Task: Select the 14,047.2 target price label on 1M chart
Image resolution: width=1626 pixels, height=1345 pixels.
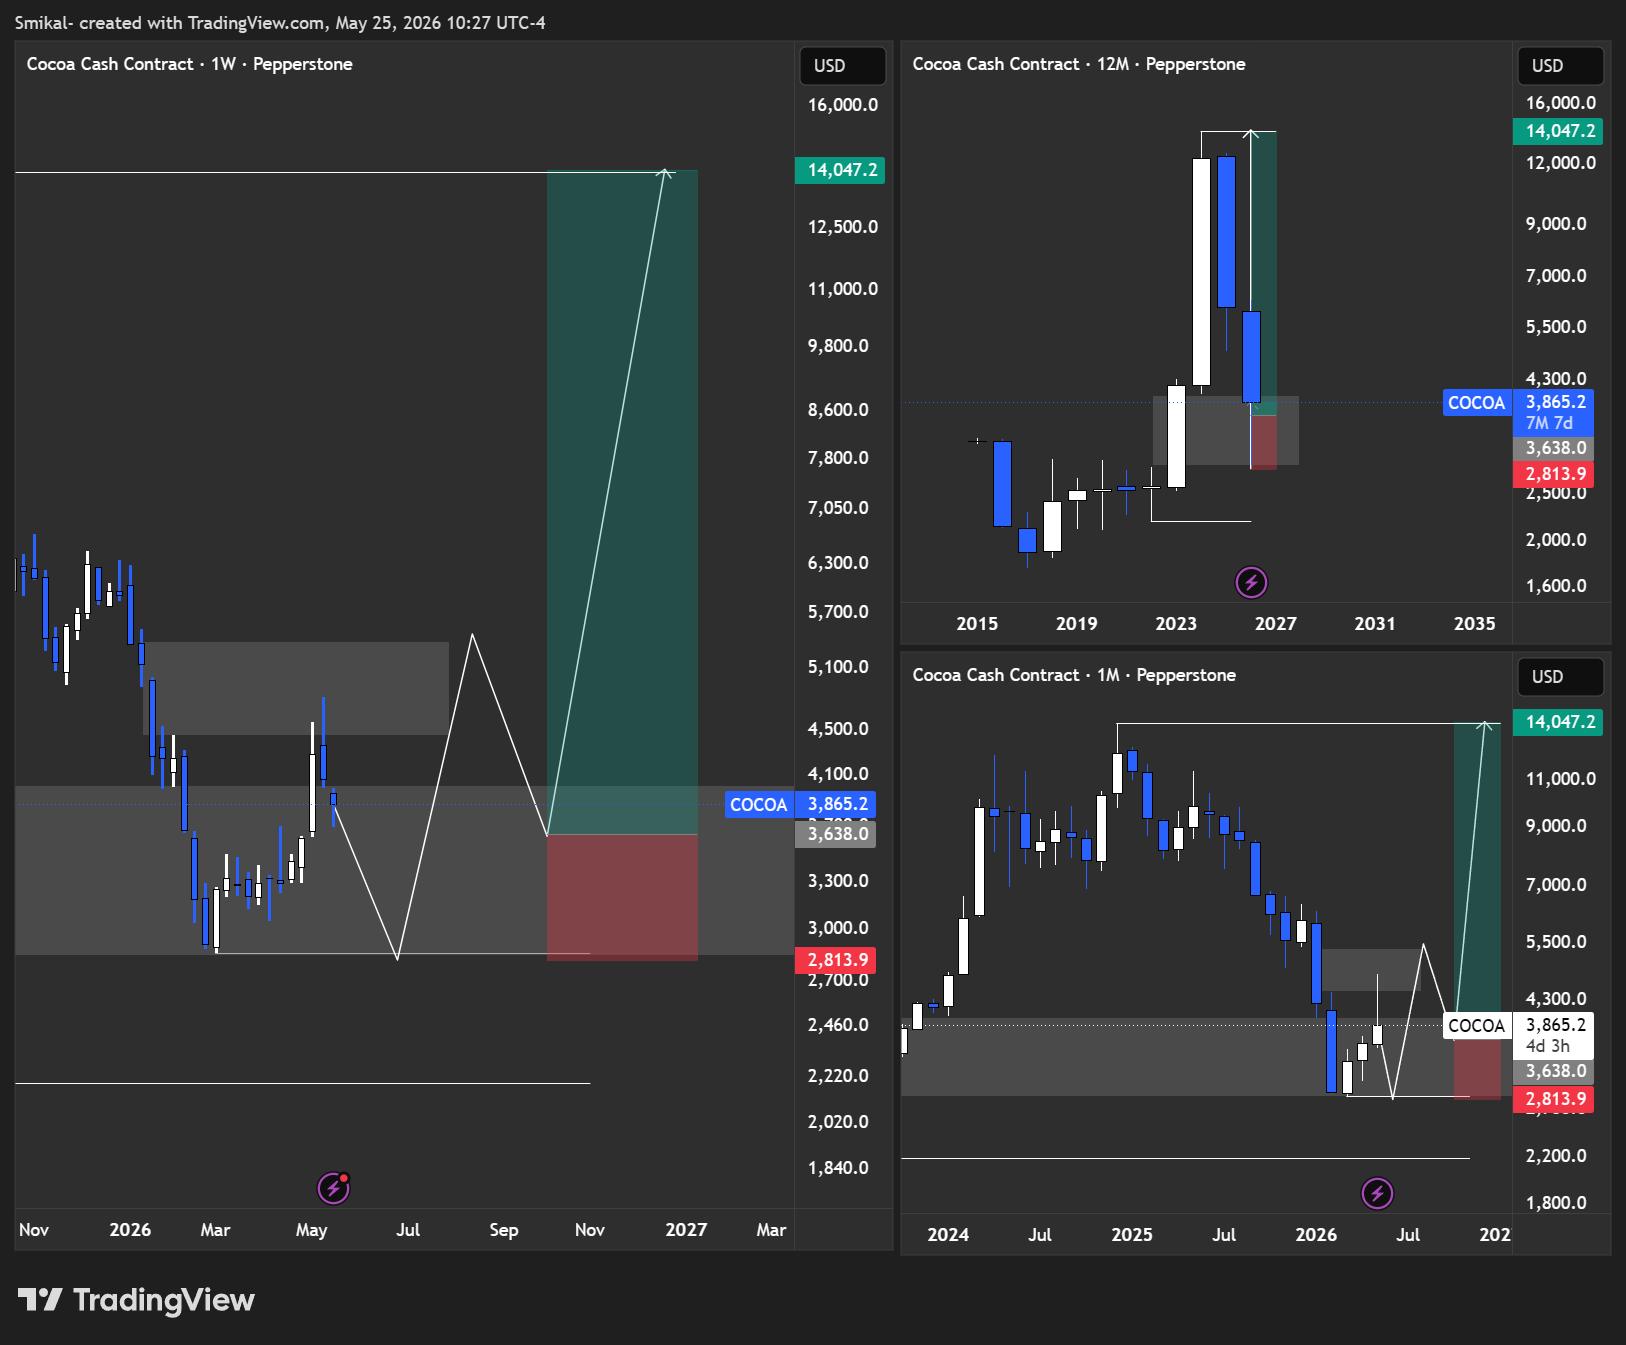Action: coord(1558,722)
